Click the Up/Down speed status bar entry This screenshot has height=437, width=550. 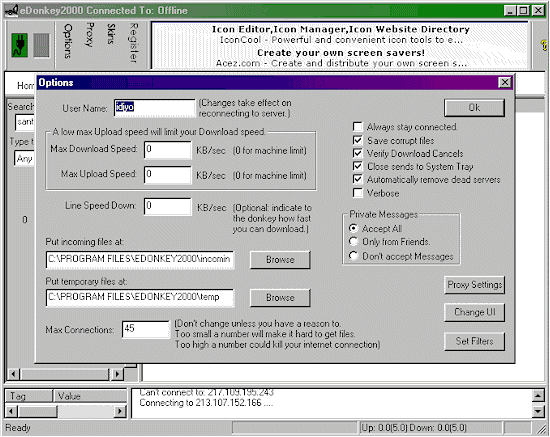(x=431, y=428)
